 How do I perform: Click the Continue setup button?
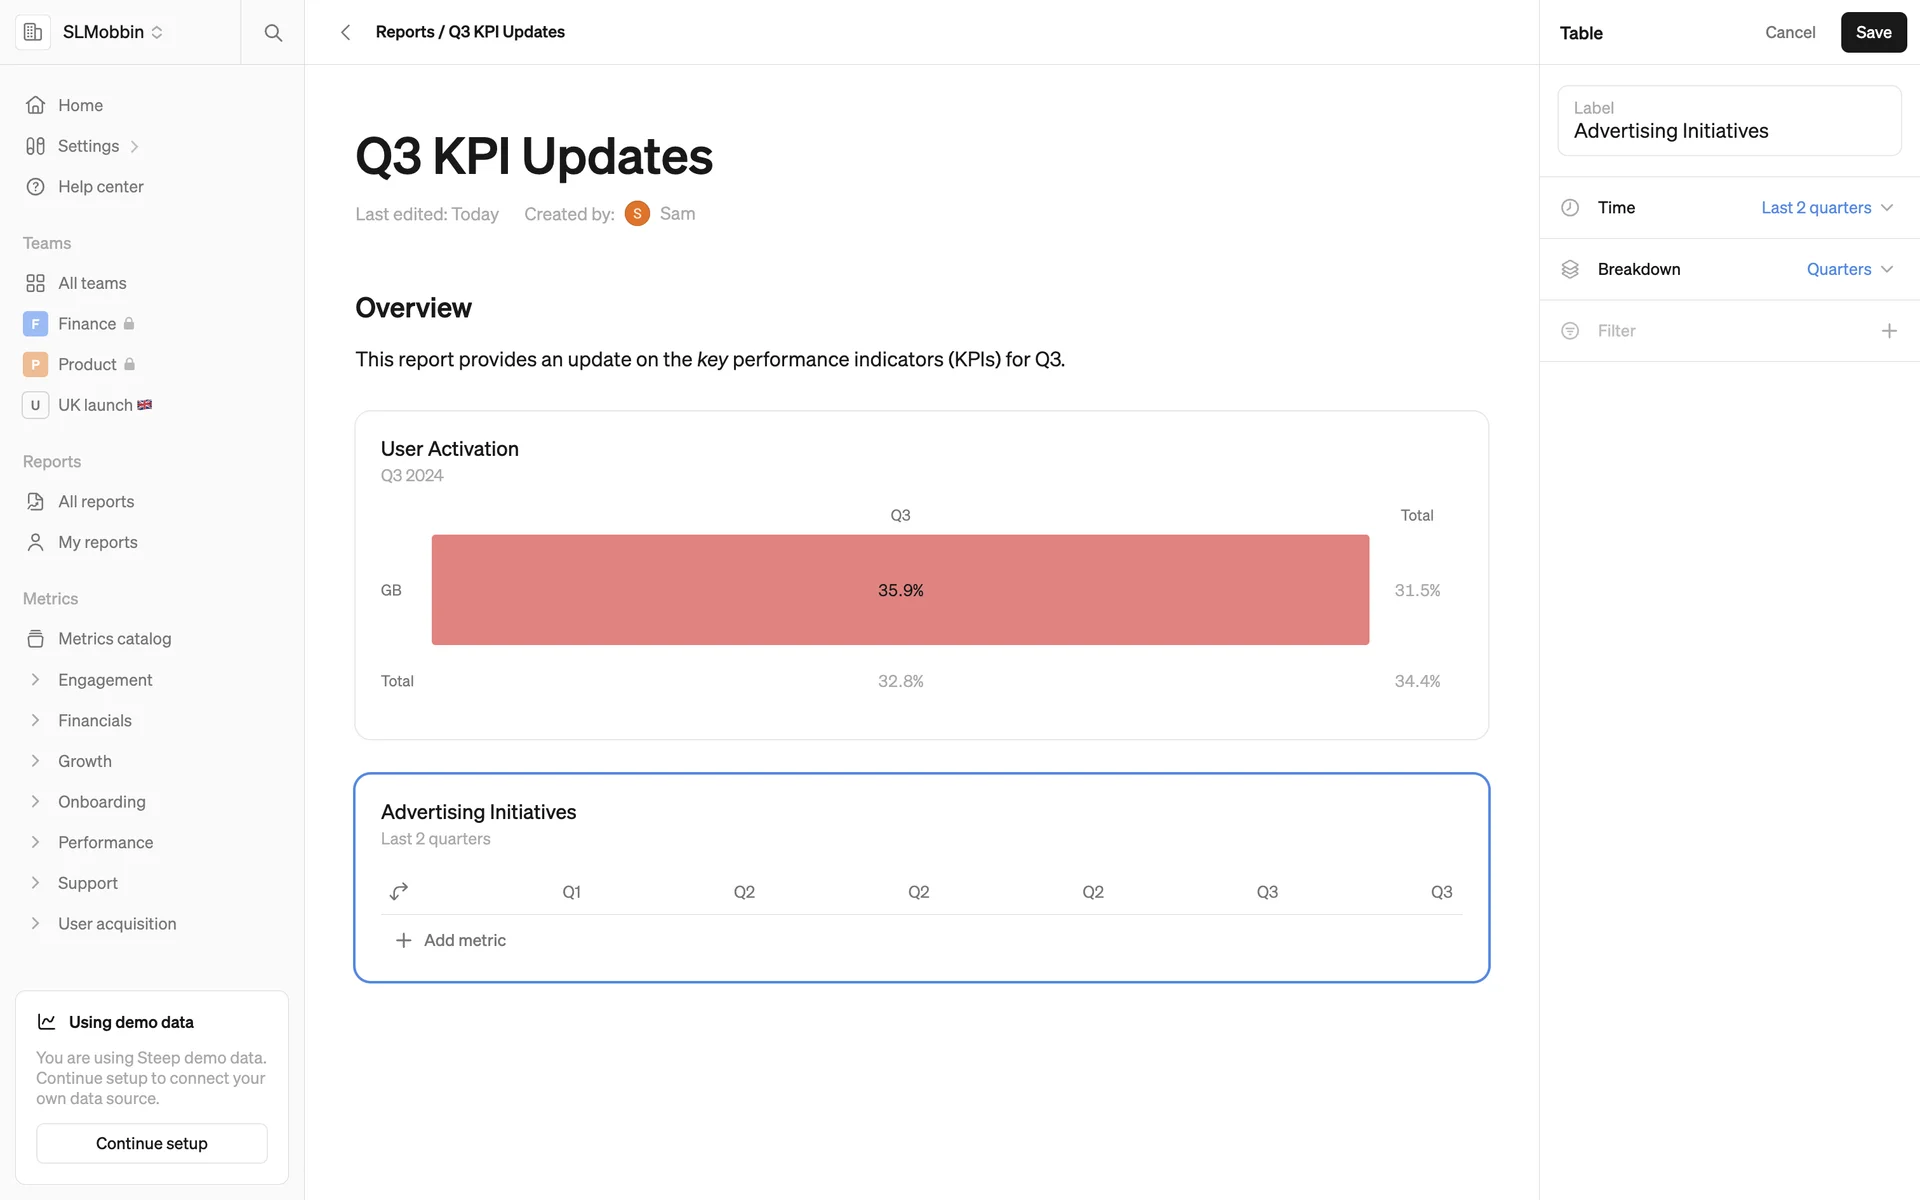152,1143
